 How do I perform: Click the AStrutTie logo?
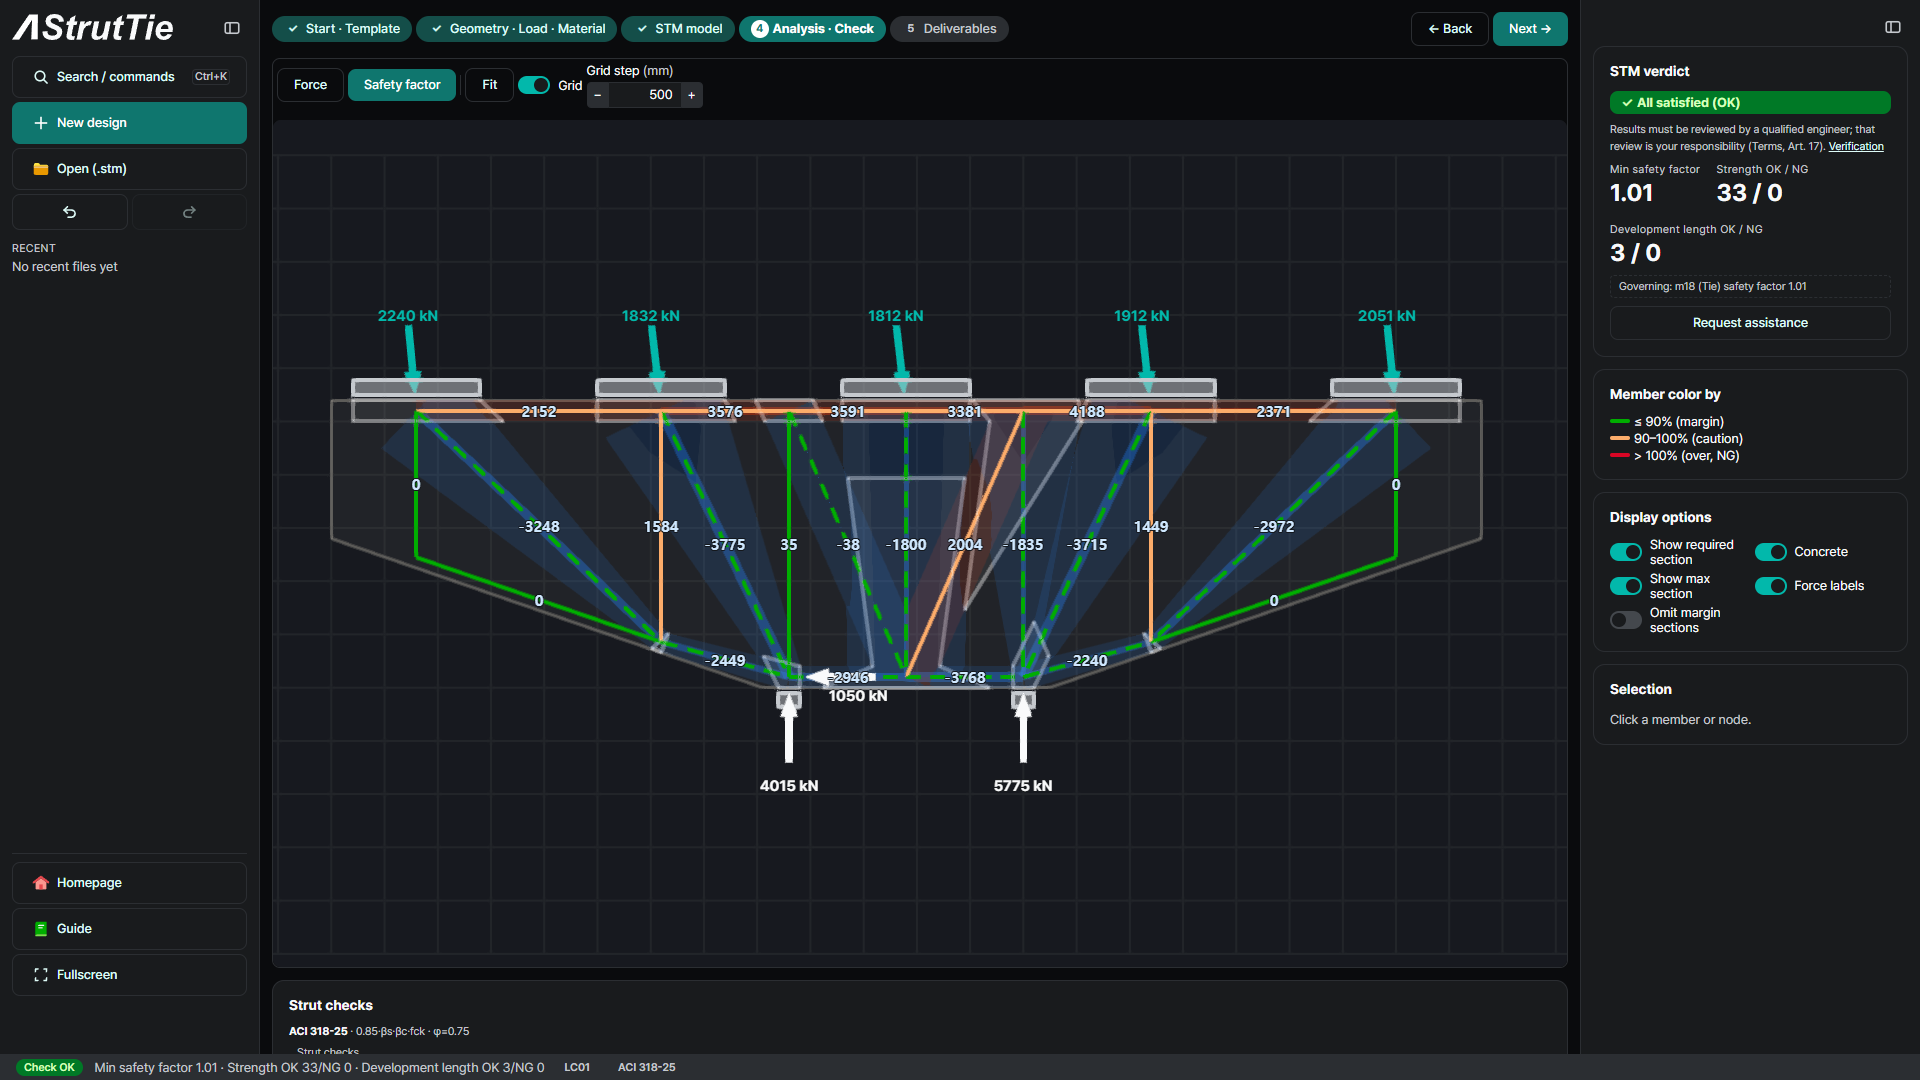(93, 28)
